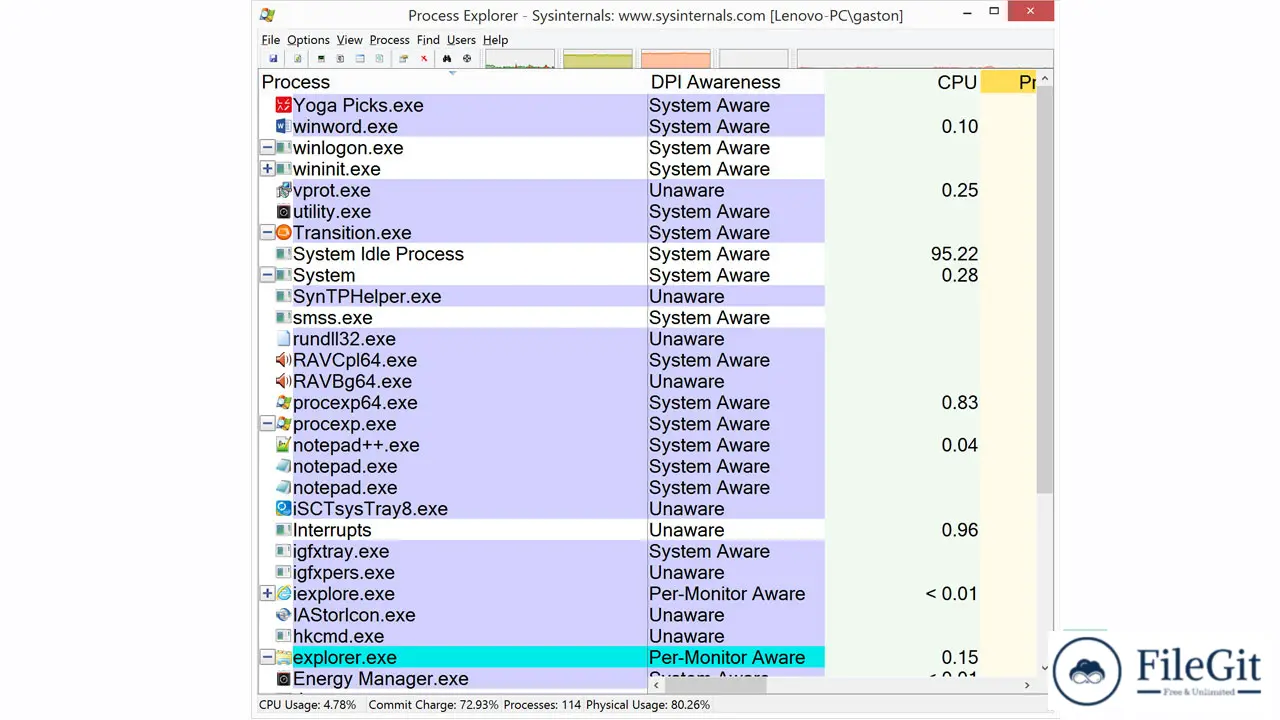Image resolution: width=1280 pixels, height=720 pixels.
Task: Open the Options menu
Action: coord(308,40)
